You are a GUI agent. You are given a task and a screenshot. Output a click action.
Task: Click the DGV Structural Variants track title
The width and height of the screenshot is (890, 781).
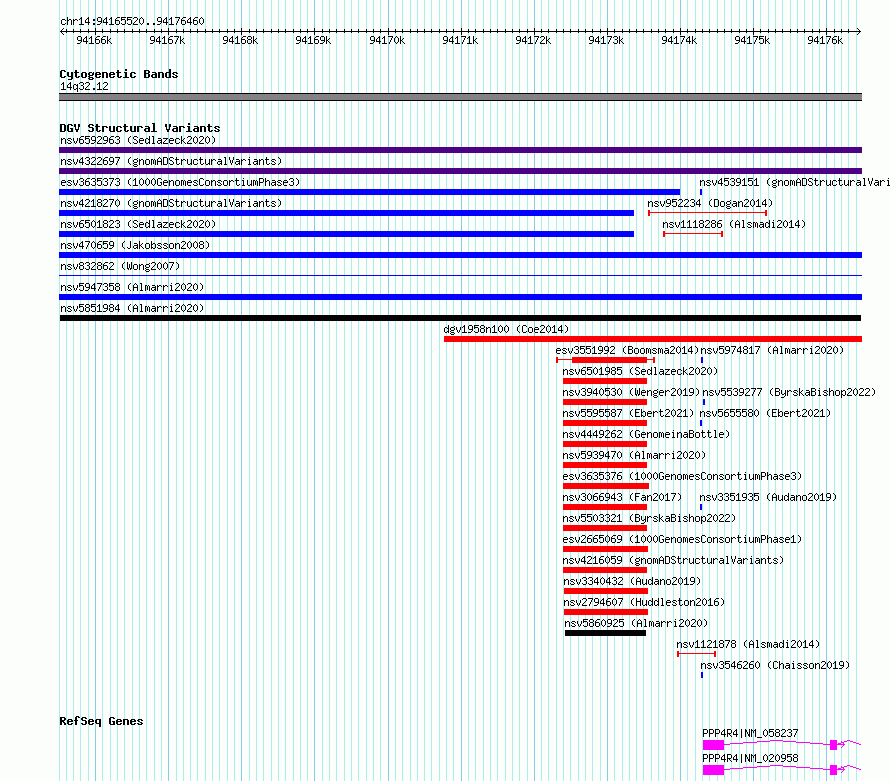point(140,128)
